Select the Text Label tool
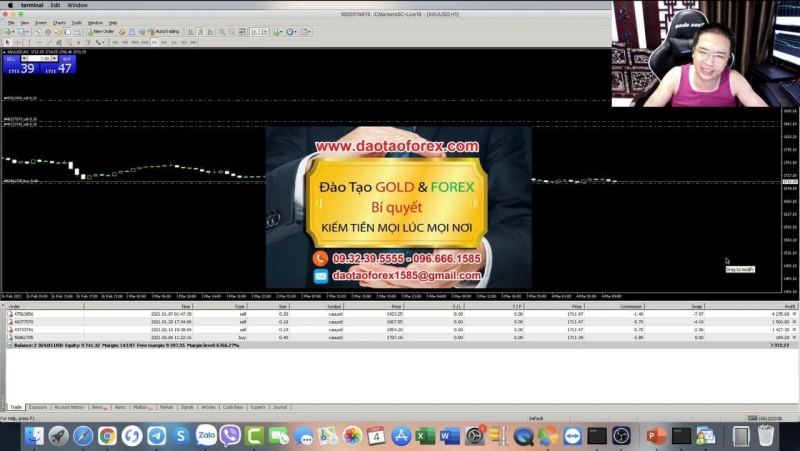Image resolution: width=800 pixels, height=451 pixels. click(88, 42)
